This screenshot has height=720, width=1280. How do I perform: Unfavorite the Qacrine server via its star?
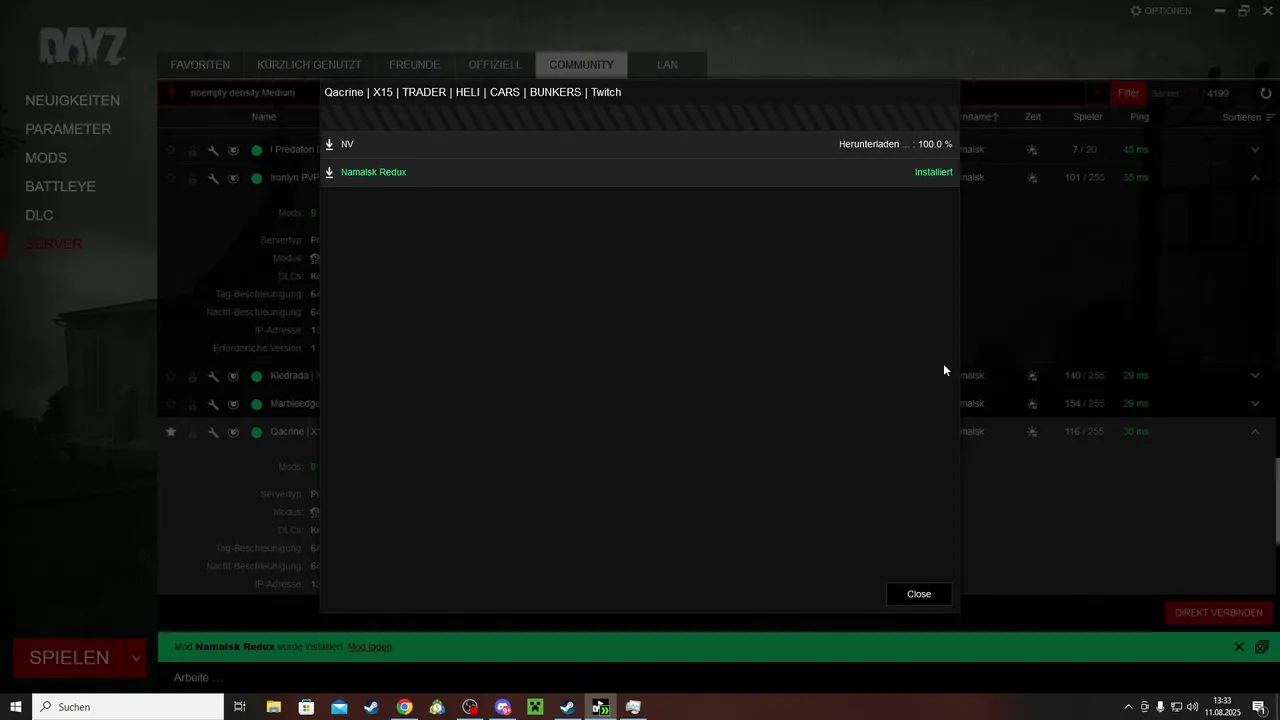click(171, 432)
